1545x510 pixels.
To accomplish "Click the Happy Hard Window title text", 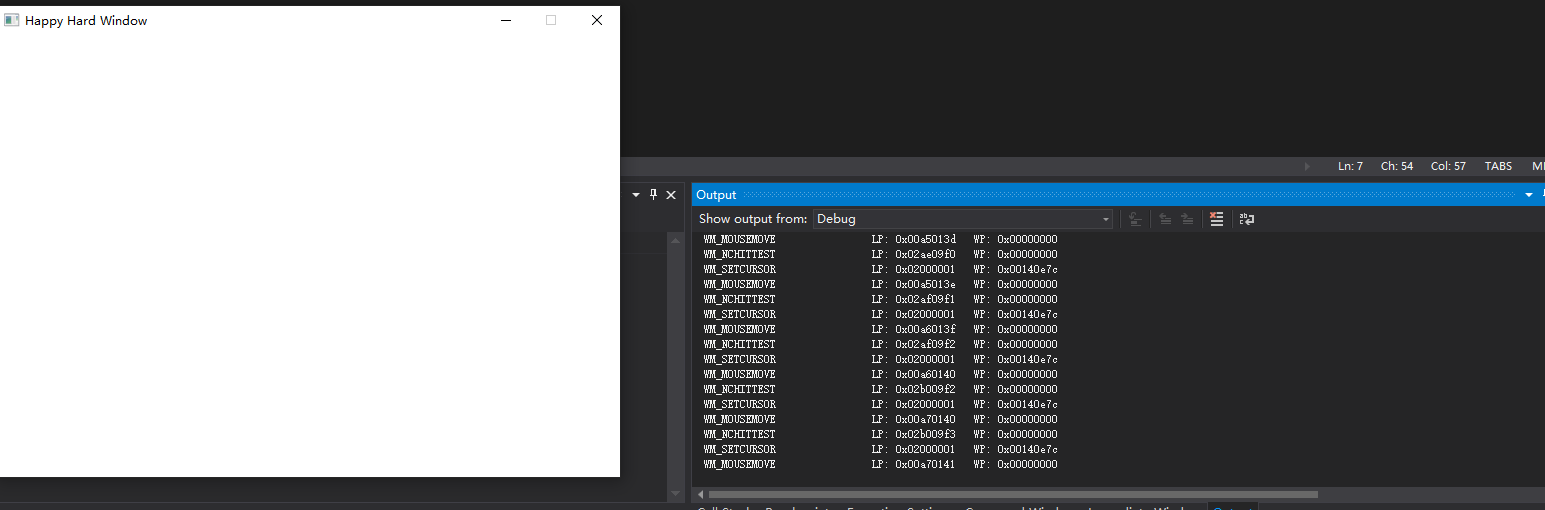I will click(86, 20).
